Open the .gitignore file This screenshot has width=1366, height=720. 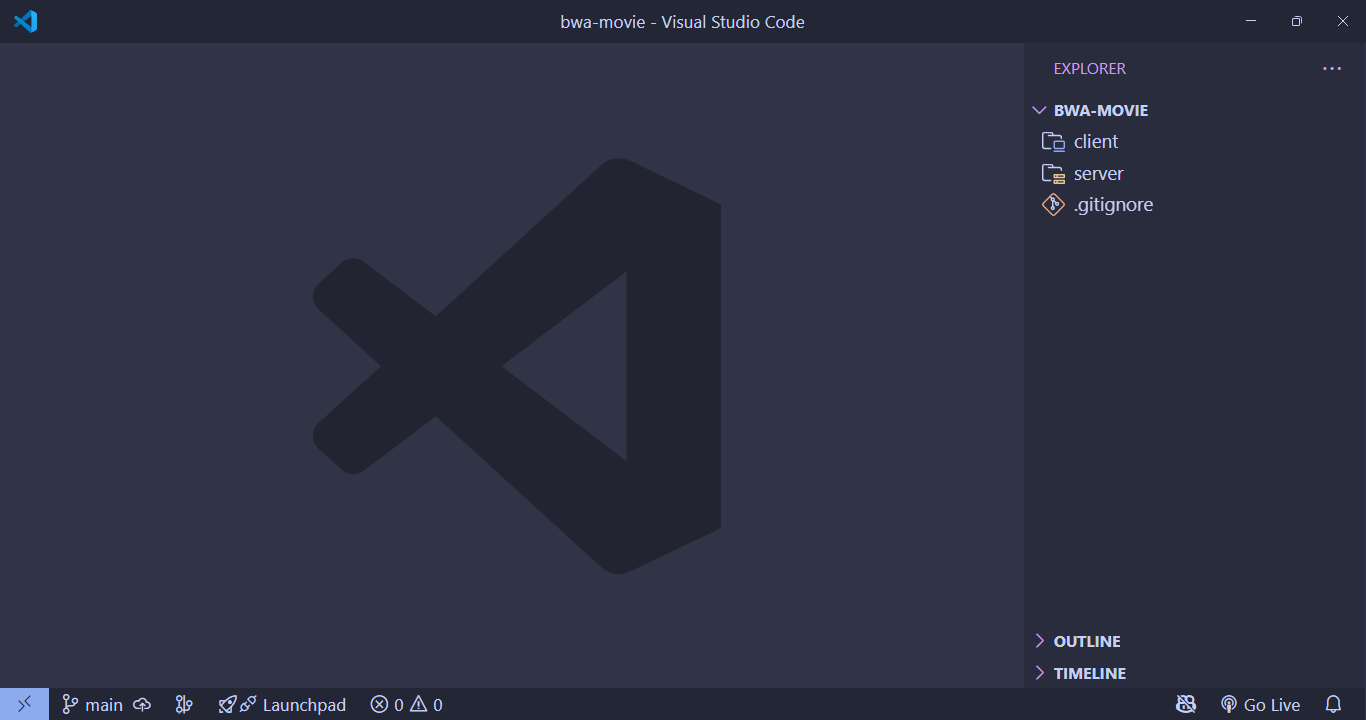click(1113, 205)
